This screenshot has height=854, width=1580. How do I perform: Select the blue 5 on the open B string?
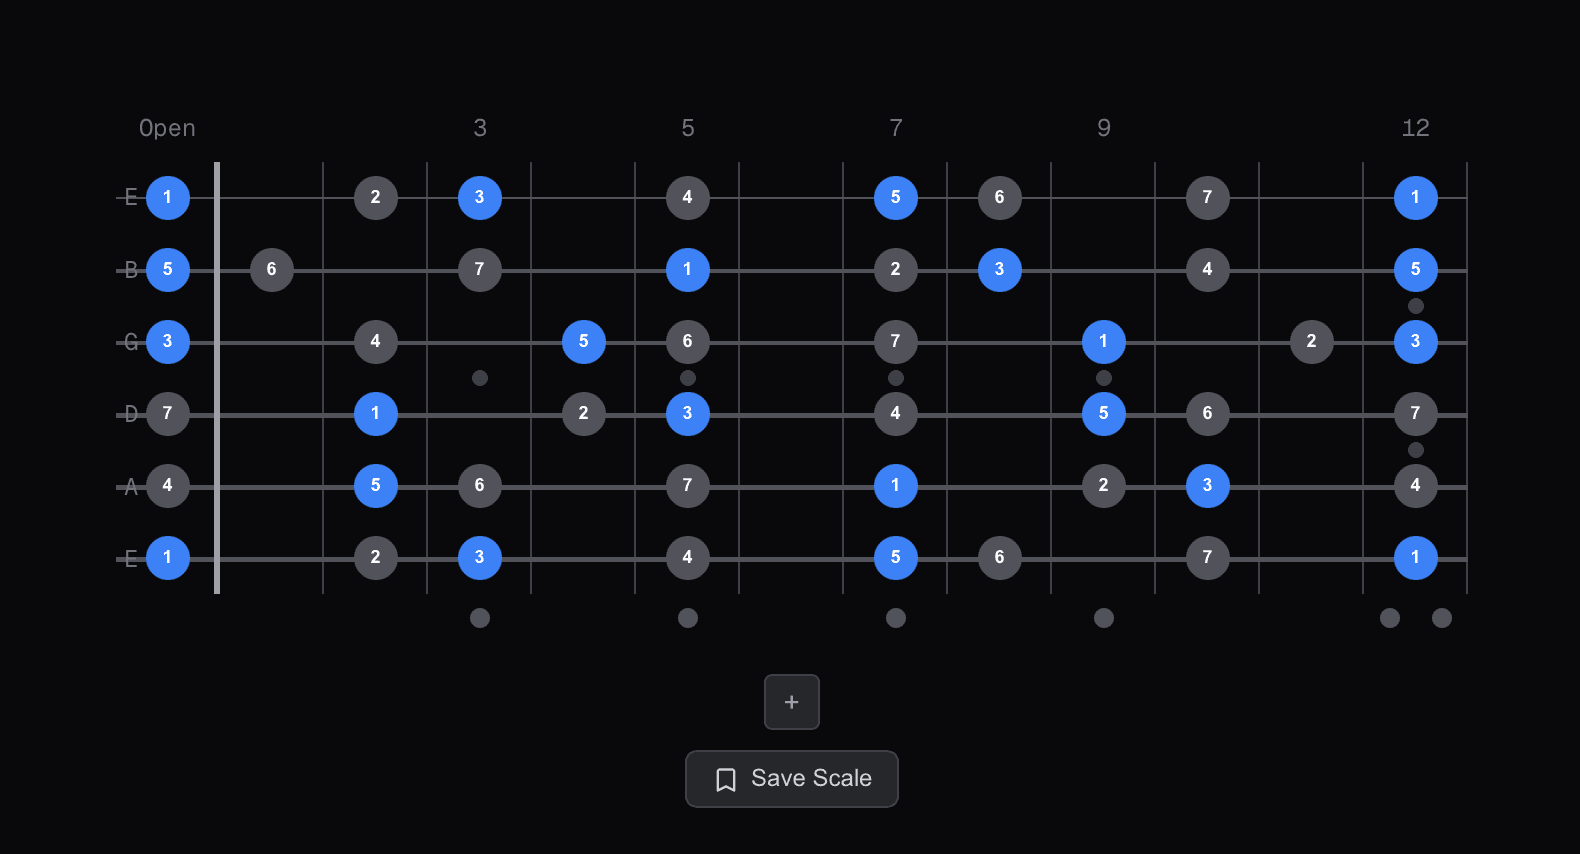click(x=168, y=269)
